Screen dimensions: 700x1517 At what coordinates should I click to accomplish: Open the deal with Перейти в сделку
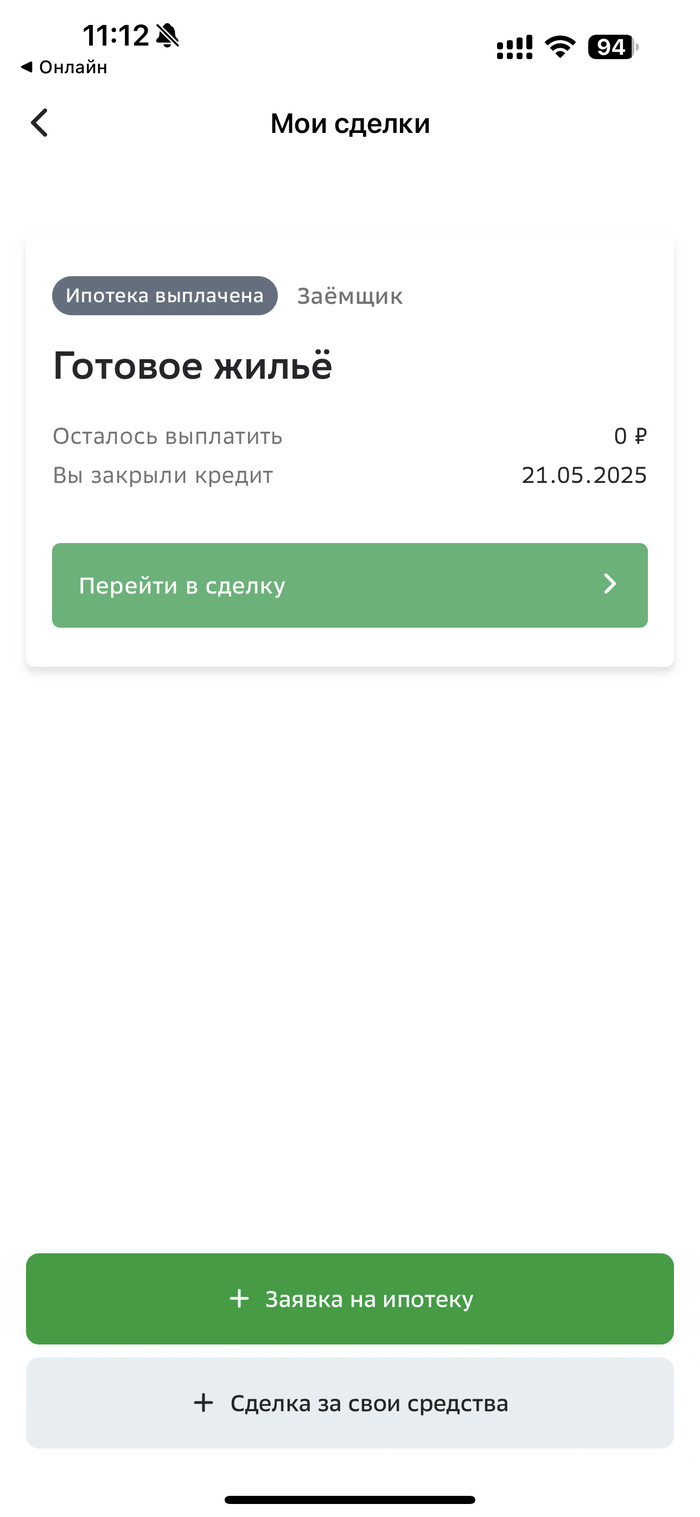(x=350, y=585)
